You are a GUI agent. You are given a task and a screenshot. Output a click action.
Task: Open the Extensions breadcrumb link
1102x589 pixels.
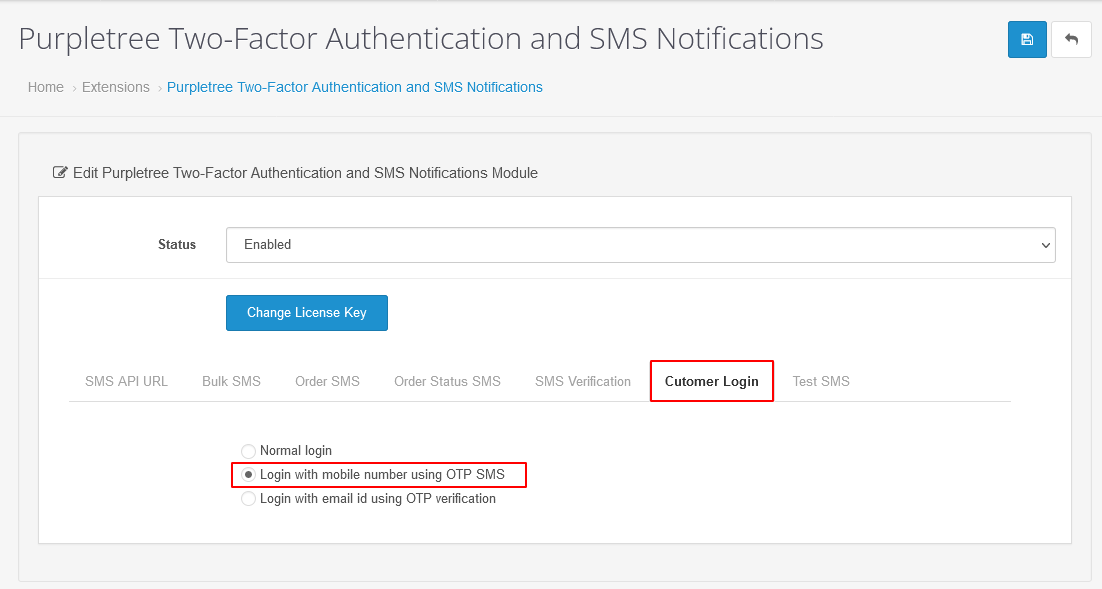(116, 87)
